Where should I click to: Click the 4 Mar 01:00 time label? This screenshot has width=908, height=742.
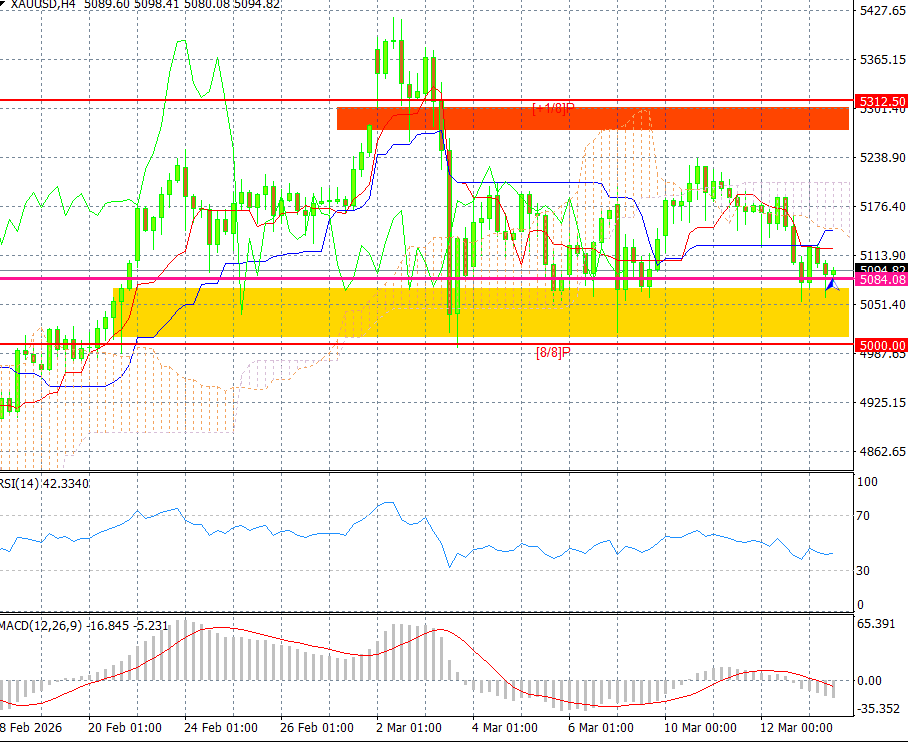[504, 728]
